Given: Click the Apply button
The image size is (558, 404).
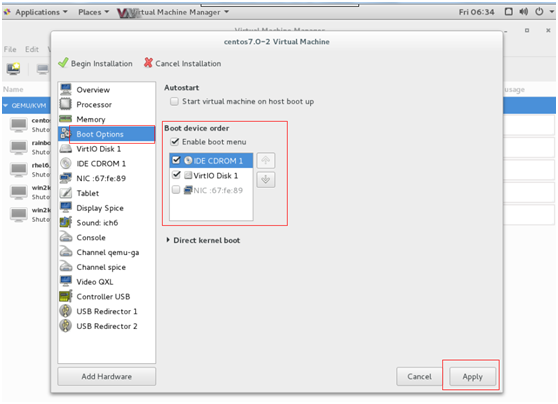Looking at the screenshot, I should click(x=472, y=377).
